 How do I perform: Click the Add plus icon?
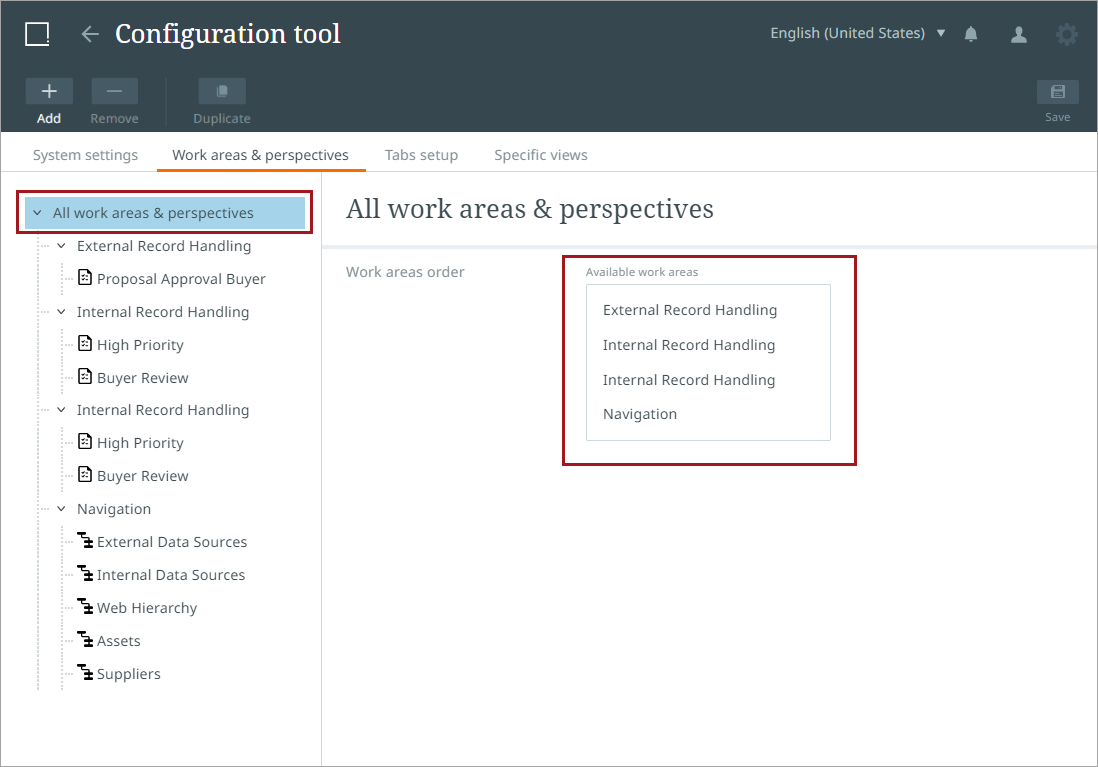click(49, 92)
